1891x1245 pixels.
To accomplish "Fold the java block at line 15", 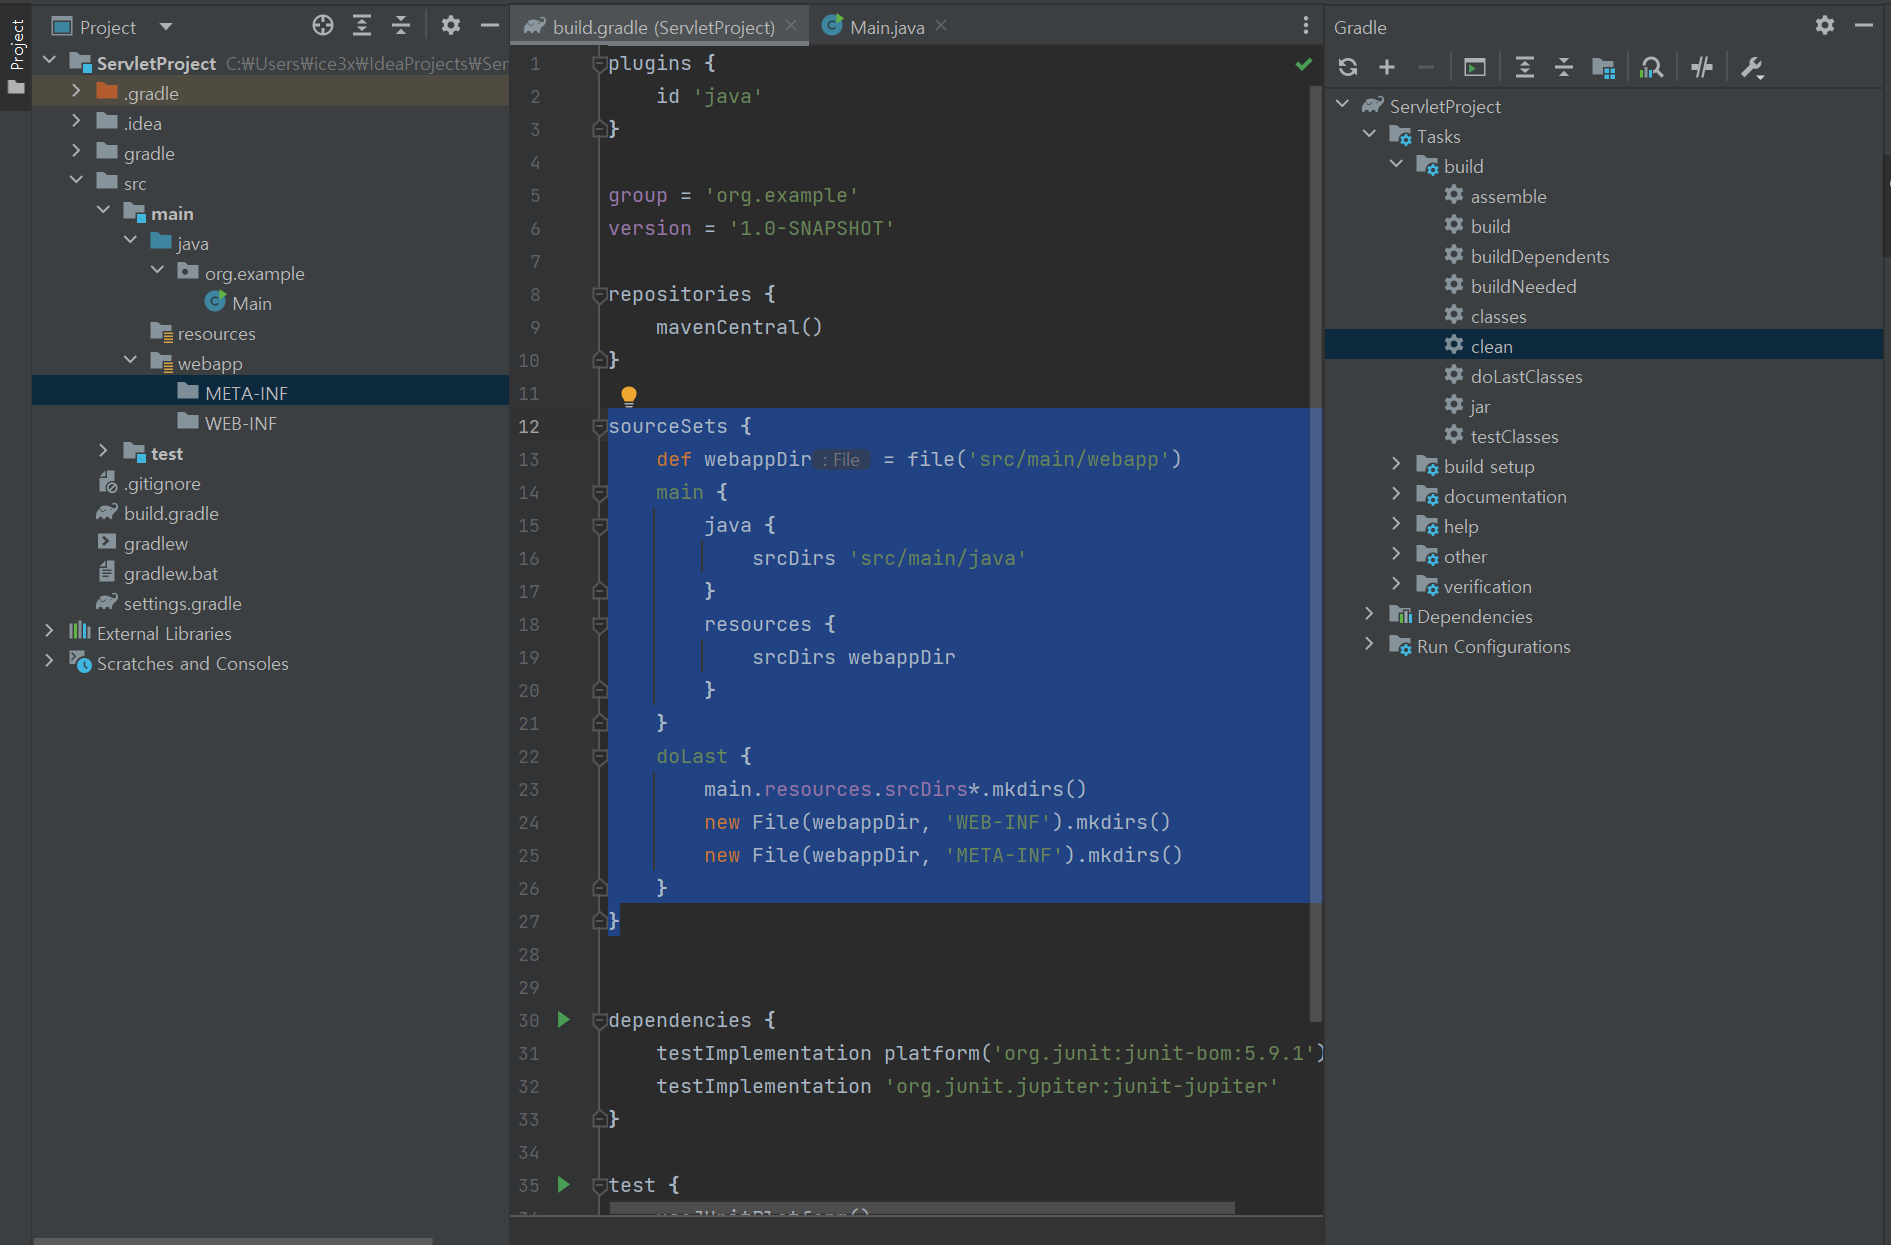I will coord(600,526).
